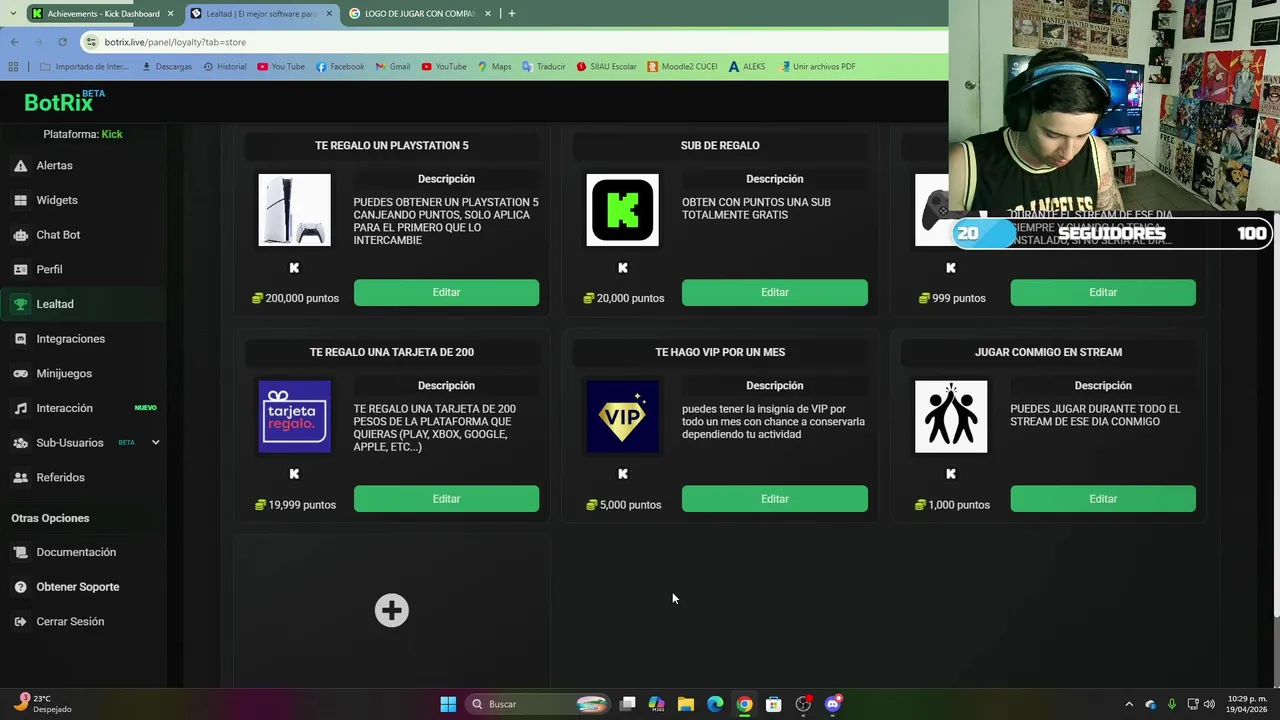Open the Interacción music note icon

[x=20, y=408]
